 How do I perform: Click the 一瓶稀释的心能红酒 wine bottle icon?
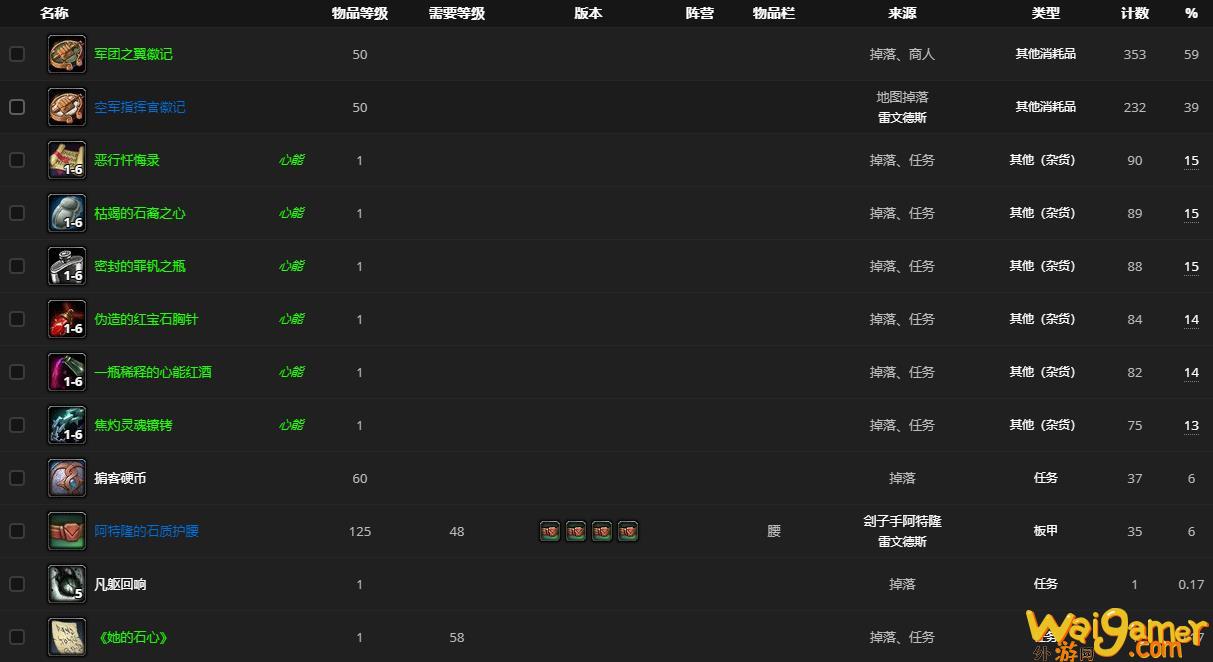click(67, 372)
